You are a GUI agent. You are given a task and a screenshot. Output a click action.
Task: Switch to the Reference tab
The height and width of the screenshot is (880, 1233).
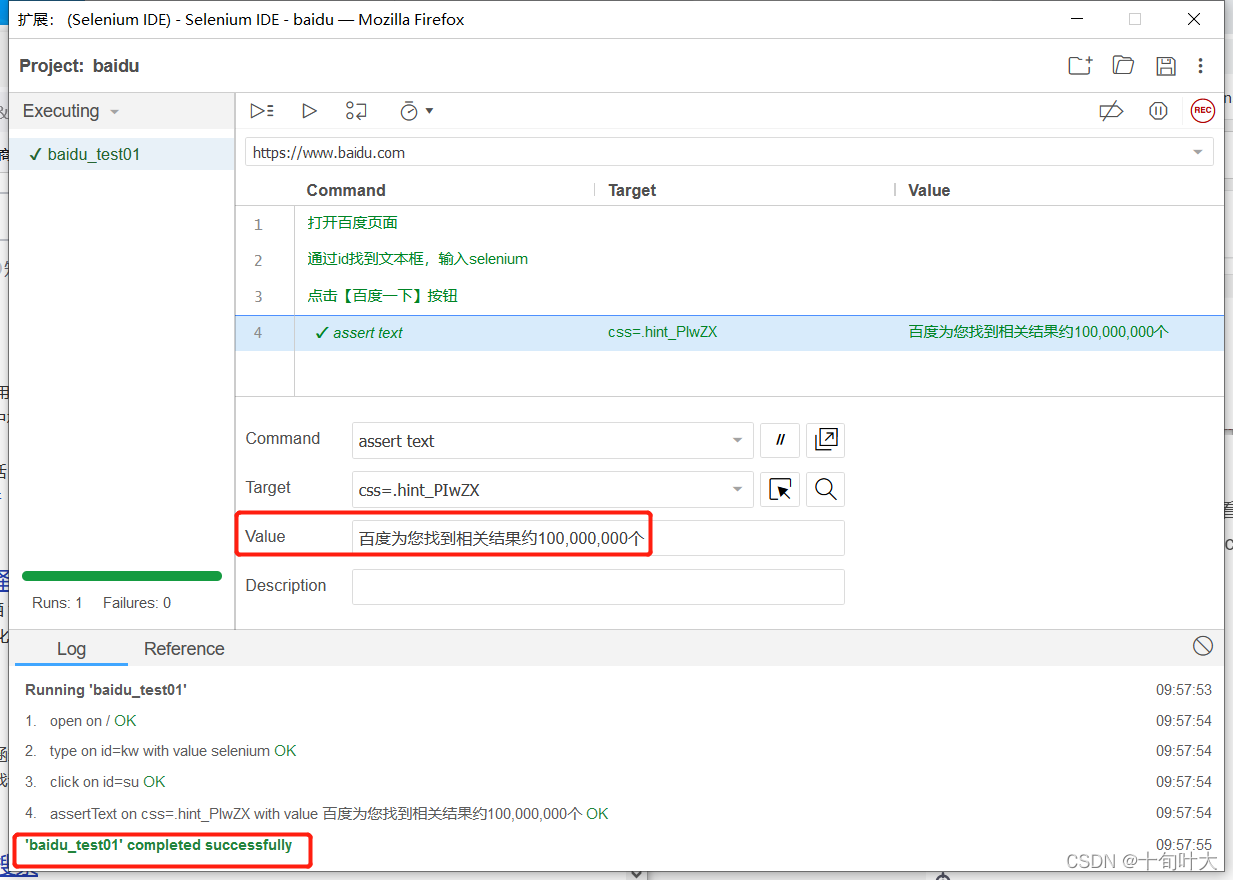(x=184, y=649)
